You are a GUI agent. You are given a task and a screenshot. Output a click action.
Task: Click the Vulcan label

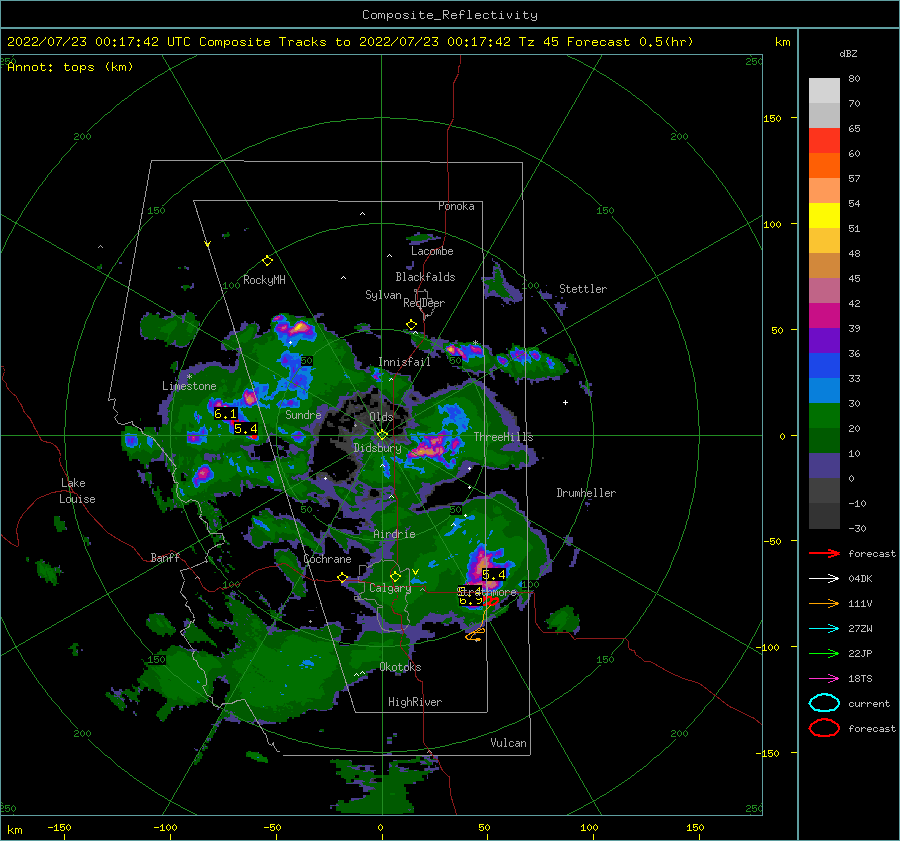(508, 743)
